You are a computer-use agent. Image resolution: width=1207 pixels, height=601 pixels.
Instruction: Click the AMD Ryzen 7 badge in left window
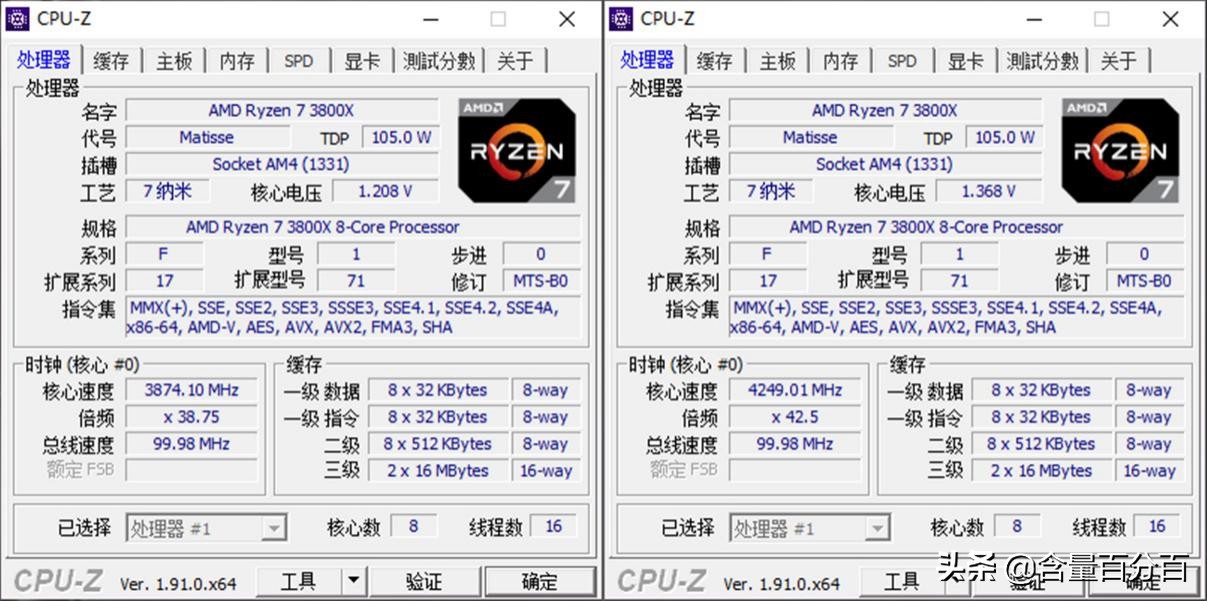[x=516, y=150]
